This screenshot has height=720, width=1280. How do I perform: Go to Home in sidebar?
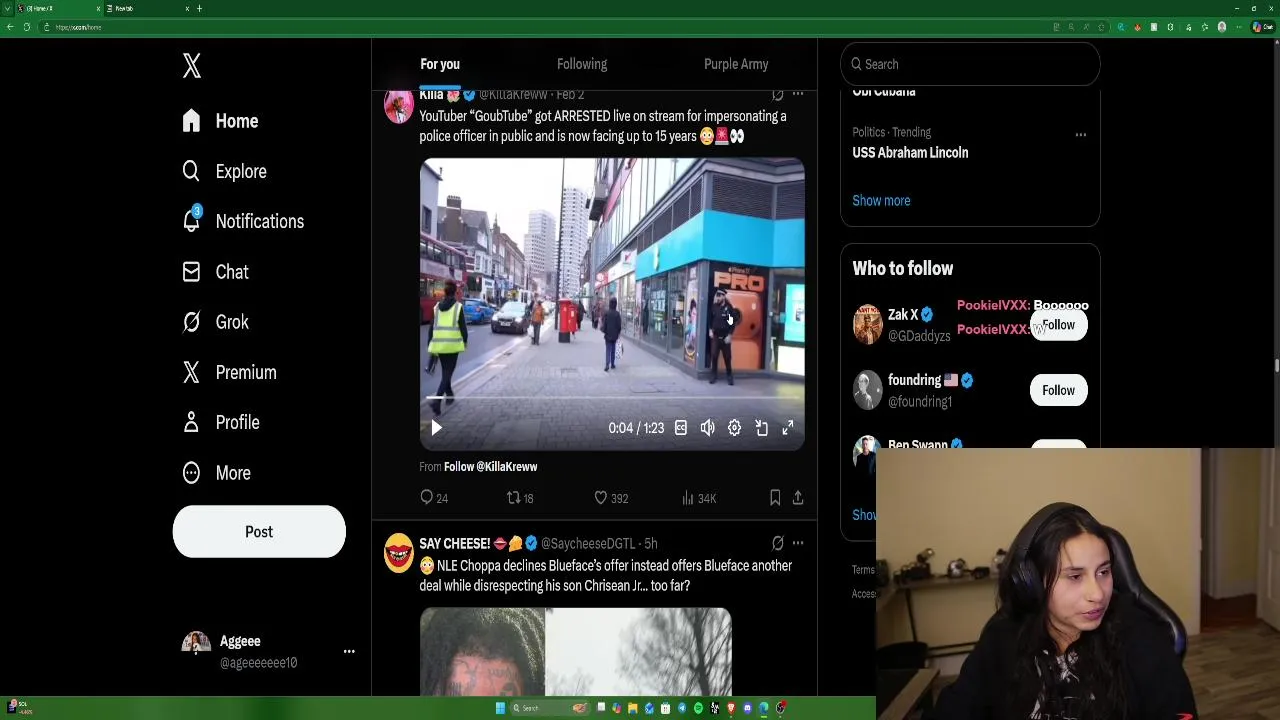[x=220, y=121]
